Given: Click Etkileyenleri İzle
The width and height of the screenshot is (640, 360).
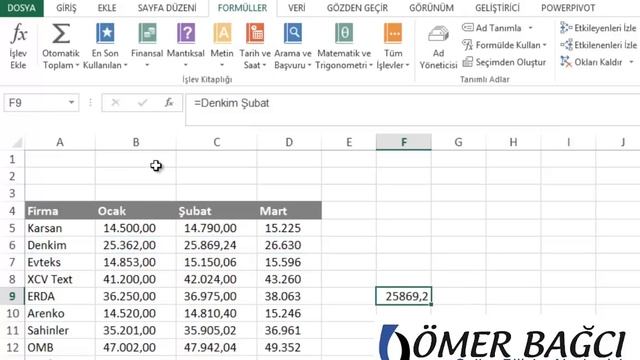Looking at the screenshot, I should click(598, 28).
